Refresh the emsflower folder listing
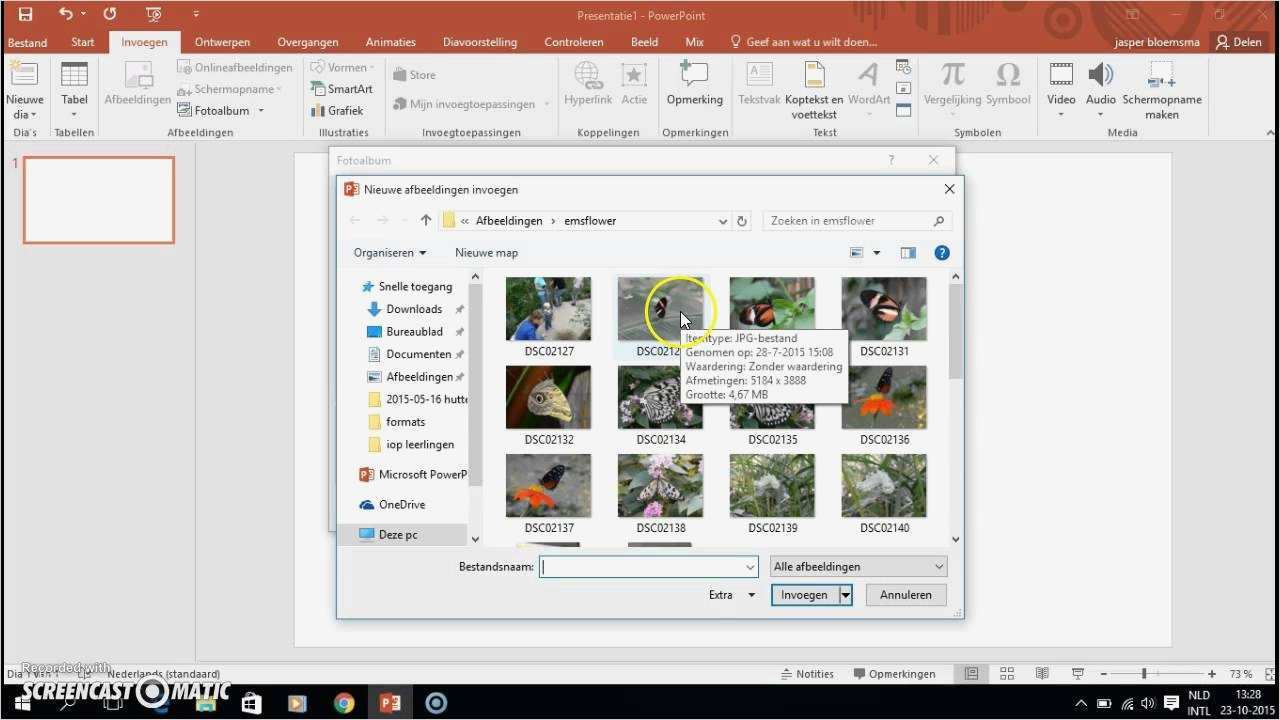1280x720 pixels. 742,221
